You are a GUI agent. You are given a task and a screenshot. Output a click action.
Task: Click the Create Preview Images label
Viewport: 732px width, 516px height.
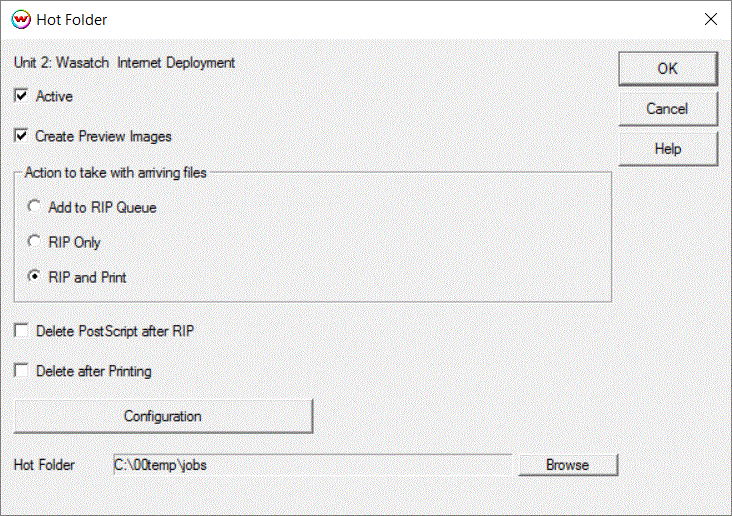coord(103,136)
